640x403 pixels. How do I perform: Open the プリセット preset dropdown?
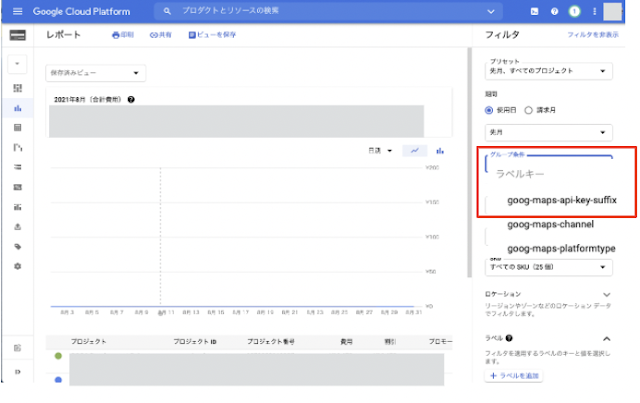549,71
